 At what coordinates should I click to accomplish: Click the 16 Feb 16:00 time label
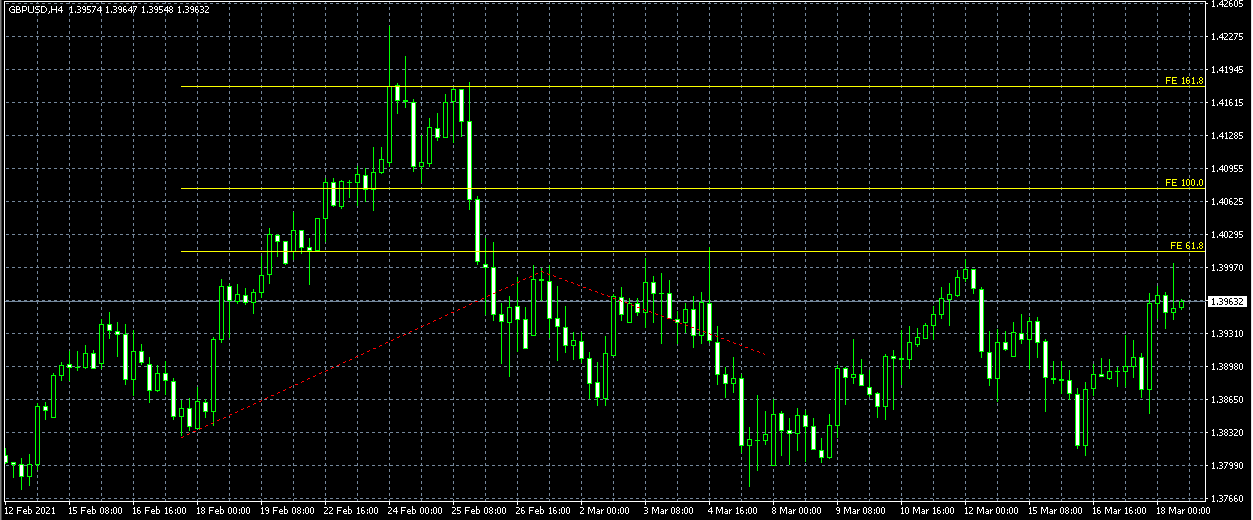157,510
